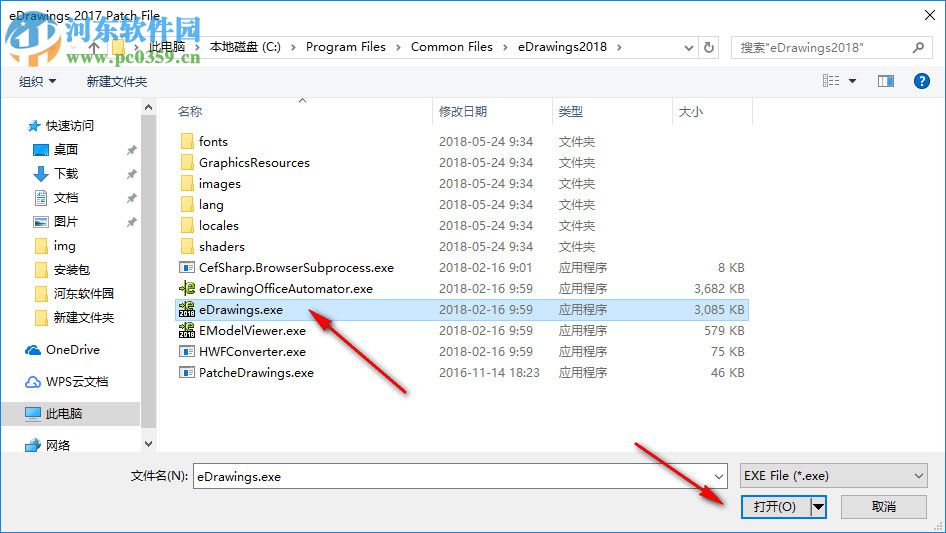
Task: Click the 取消 button
Action: click(884, 506)
